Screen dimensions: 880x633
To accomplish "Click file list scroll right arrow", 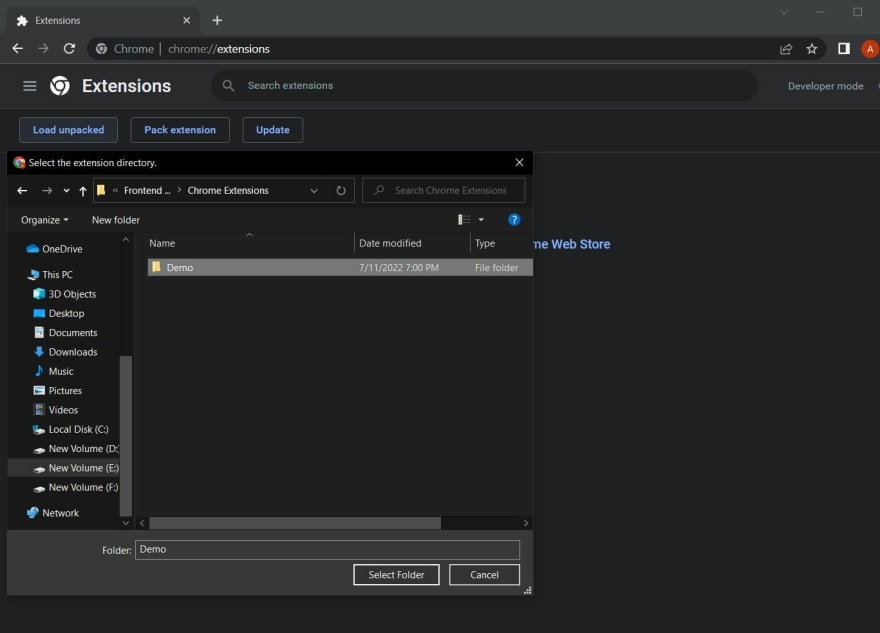I will pos(526,523).
